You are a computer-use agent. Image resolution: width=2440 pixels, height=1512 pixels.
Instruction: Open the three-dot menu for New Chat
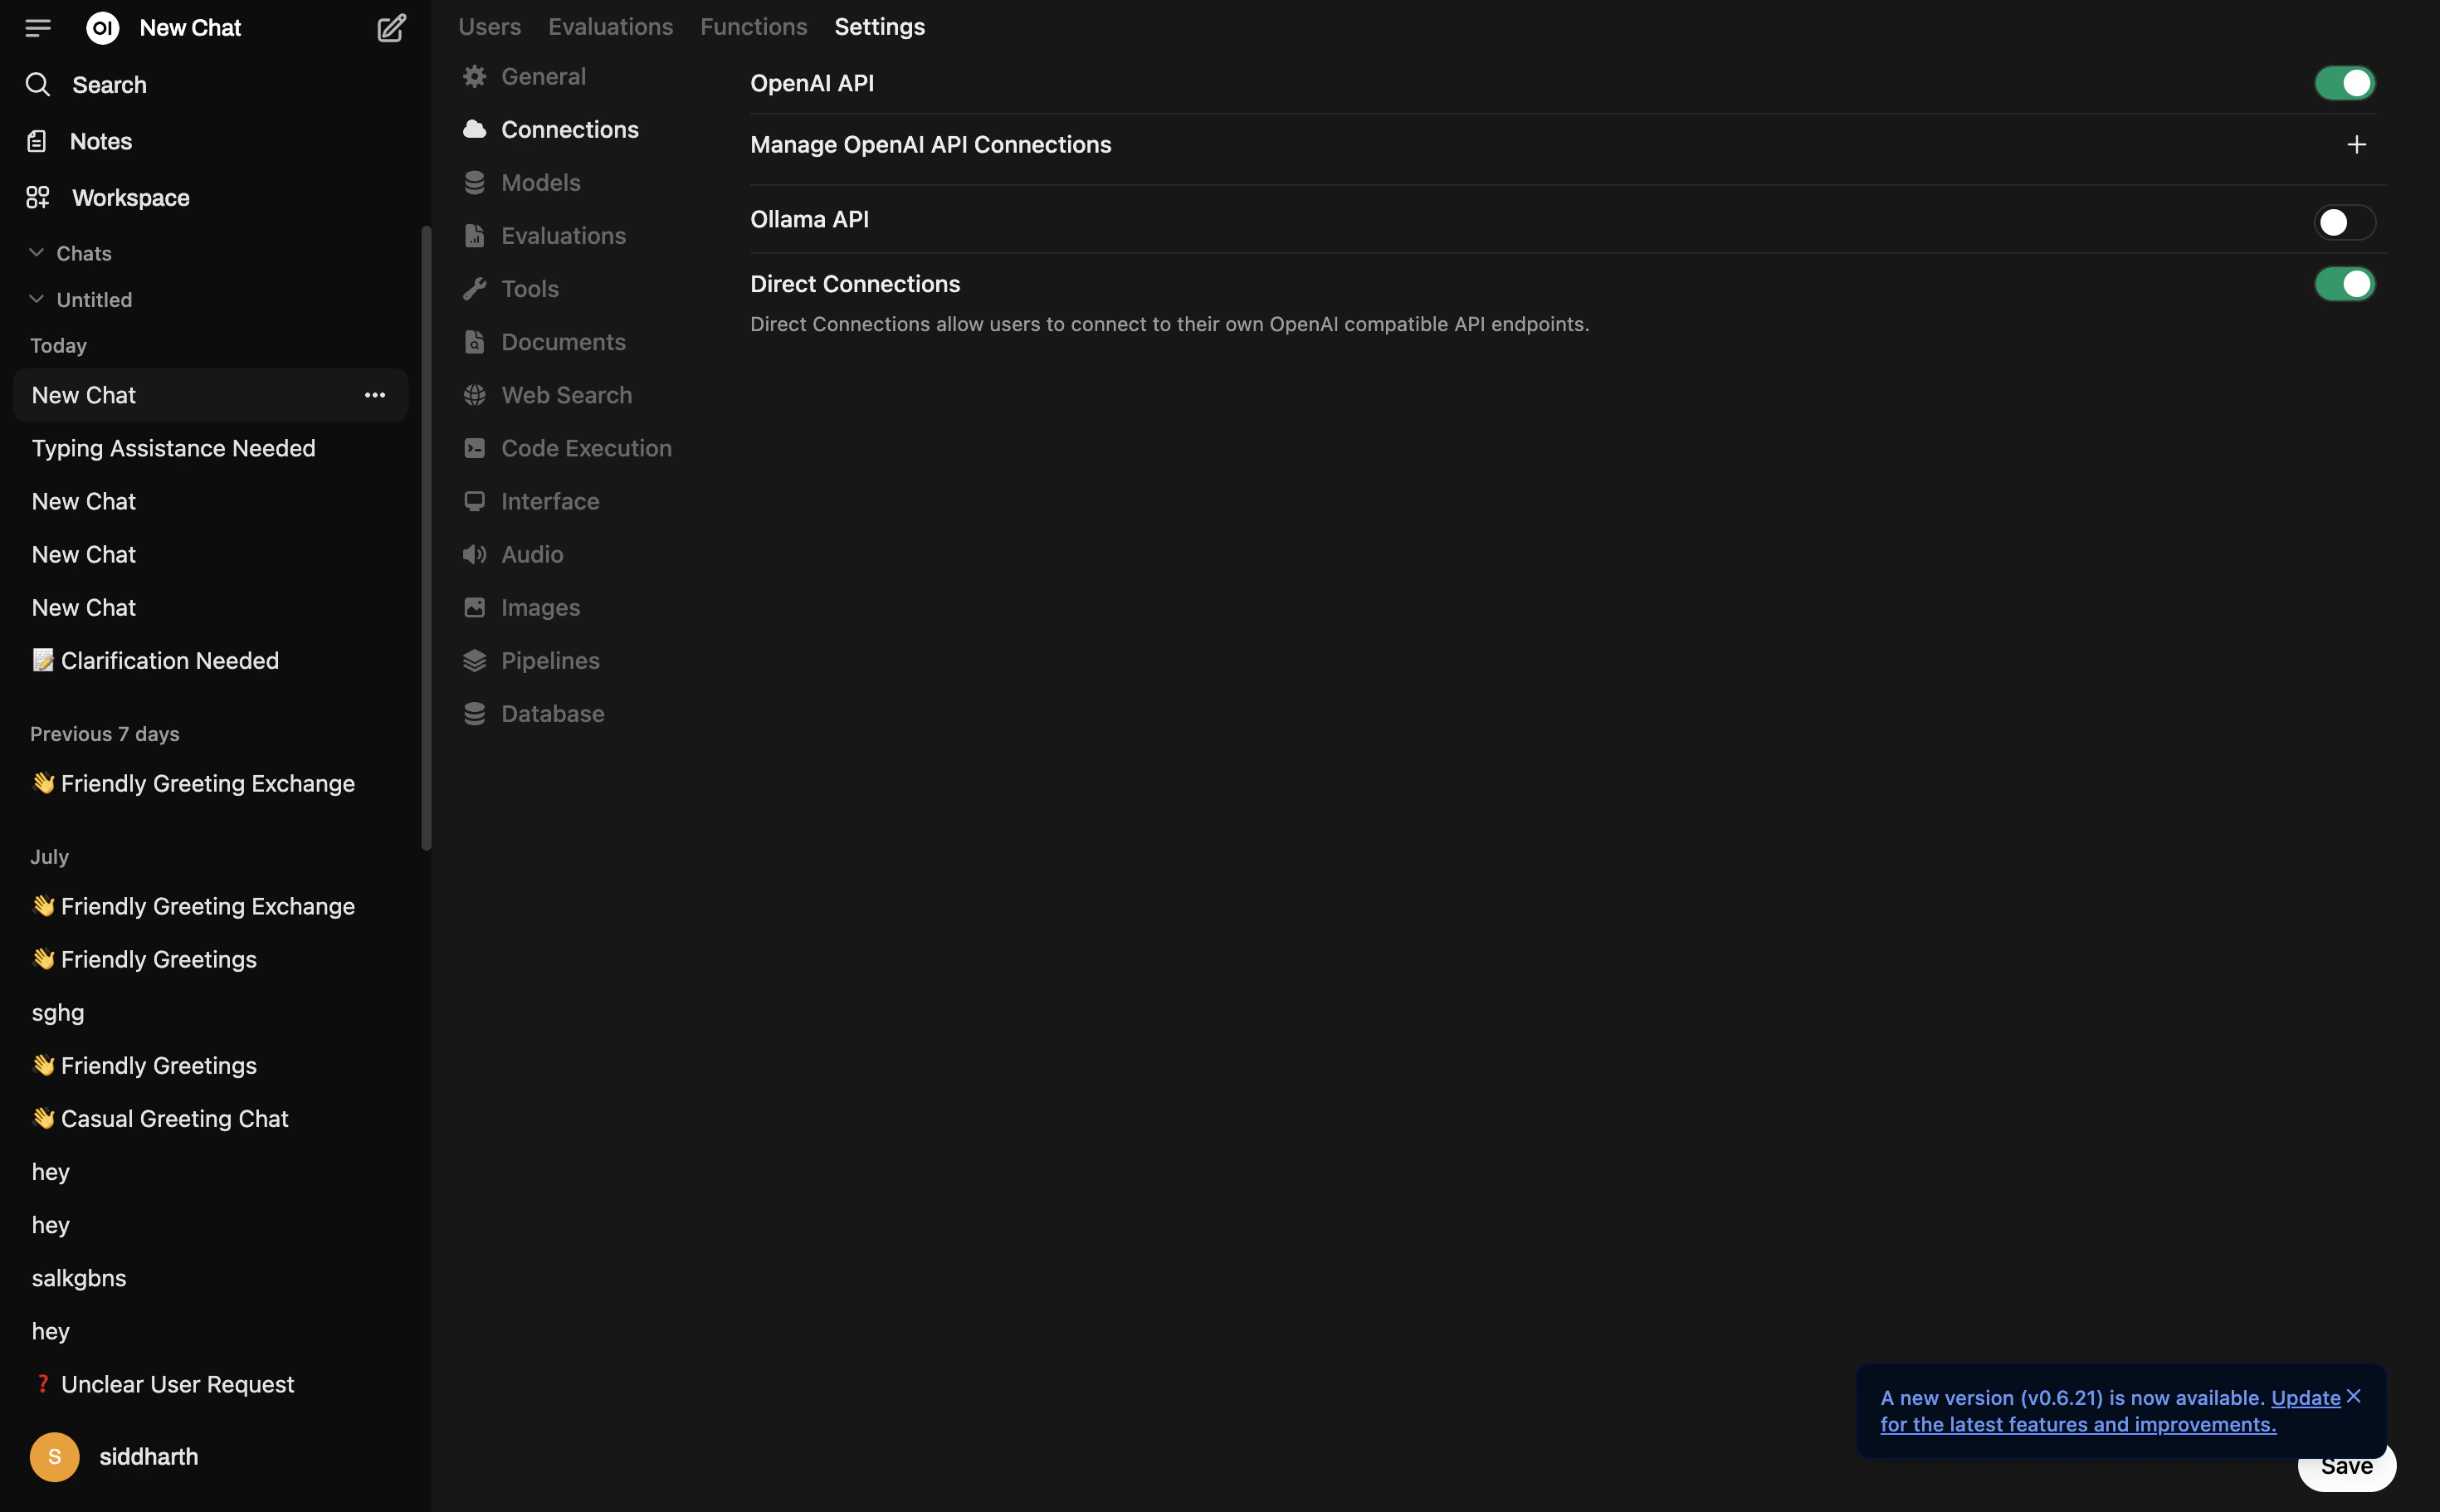(x=375, y=395)
